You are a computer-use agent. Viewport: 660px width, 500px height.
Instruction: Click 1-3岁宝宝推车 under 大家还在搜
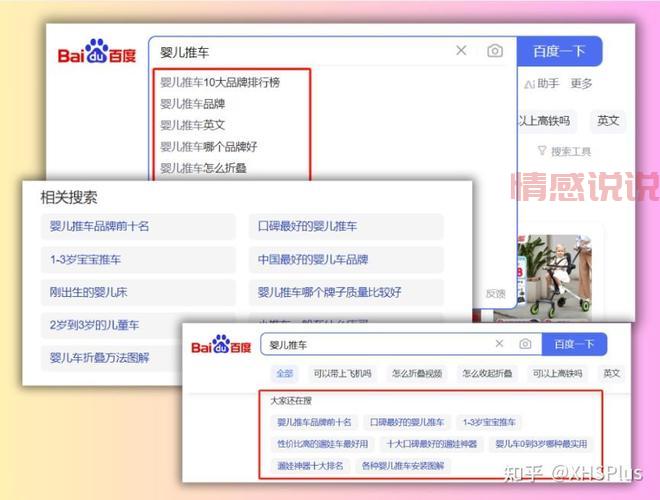point(489,422)
